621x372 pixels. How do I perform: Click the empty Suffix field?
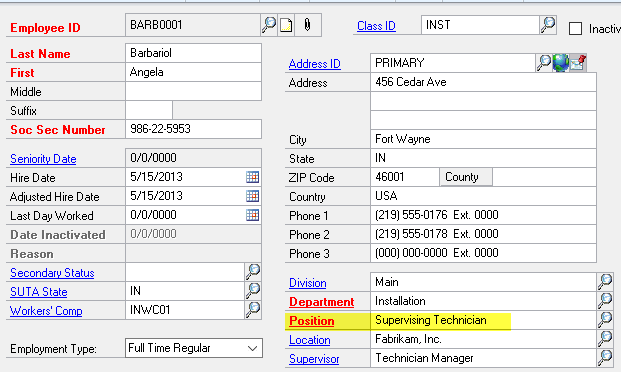(x=149, y=110)
